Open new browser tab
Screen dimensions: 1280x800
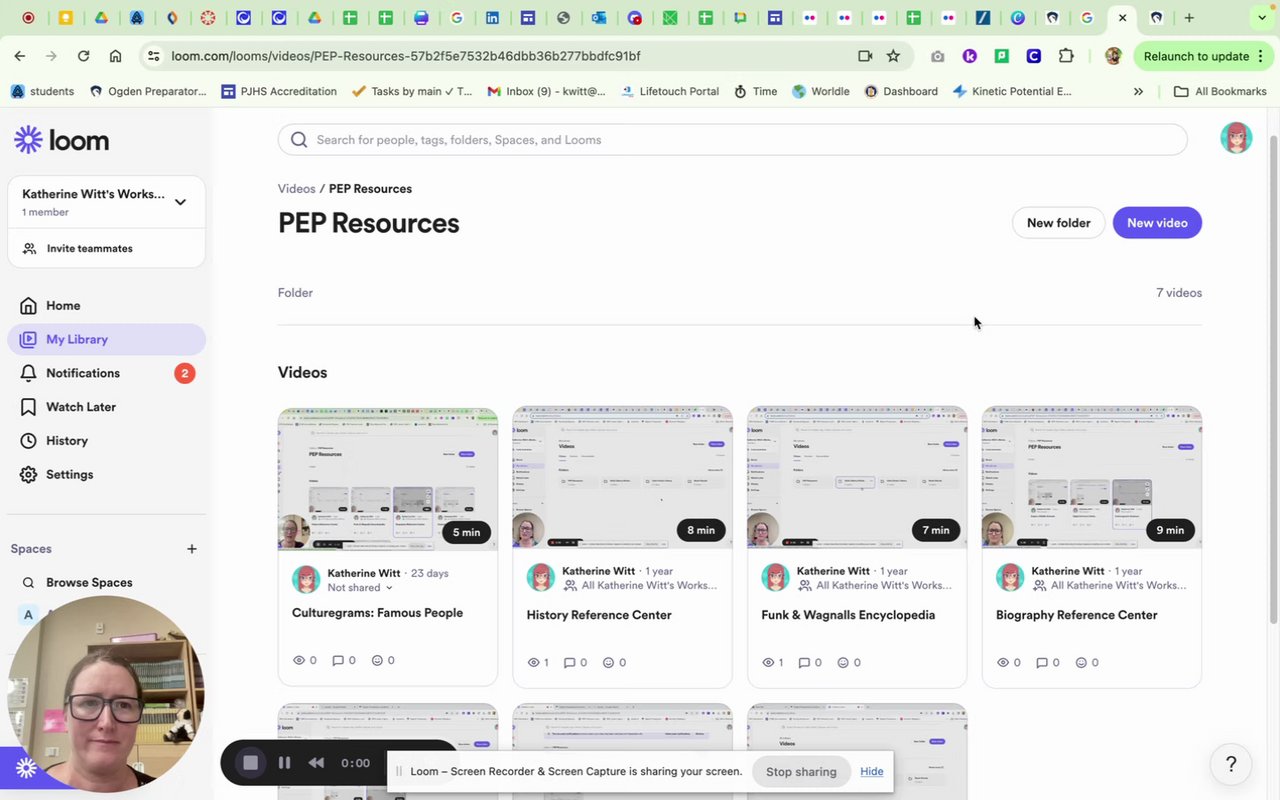tap(1189, 18)
